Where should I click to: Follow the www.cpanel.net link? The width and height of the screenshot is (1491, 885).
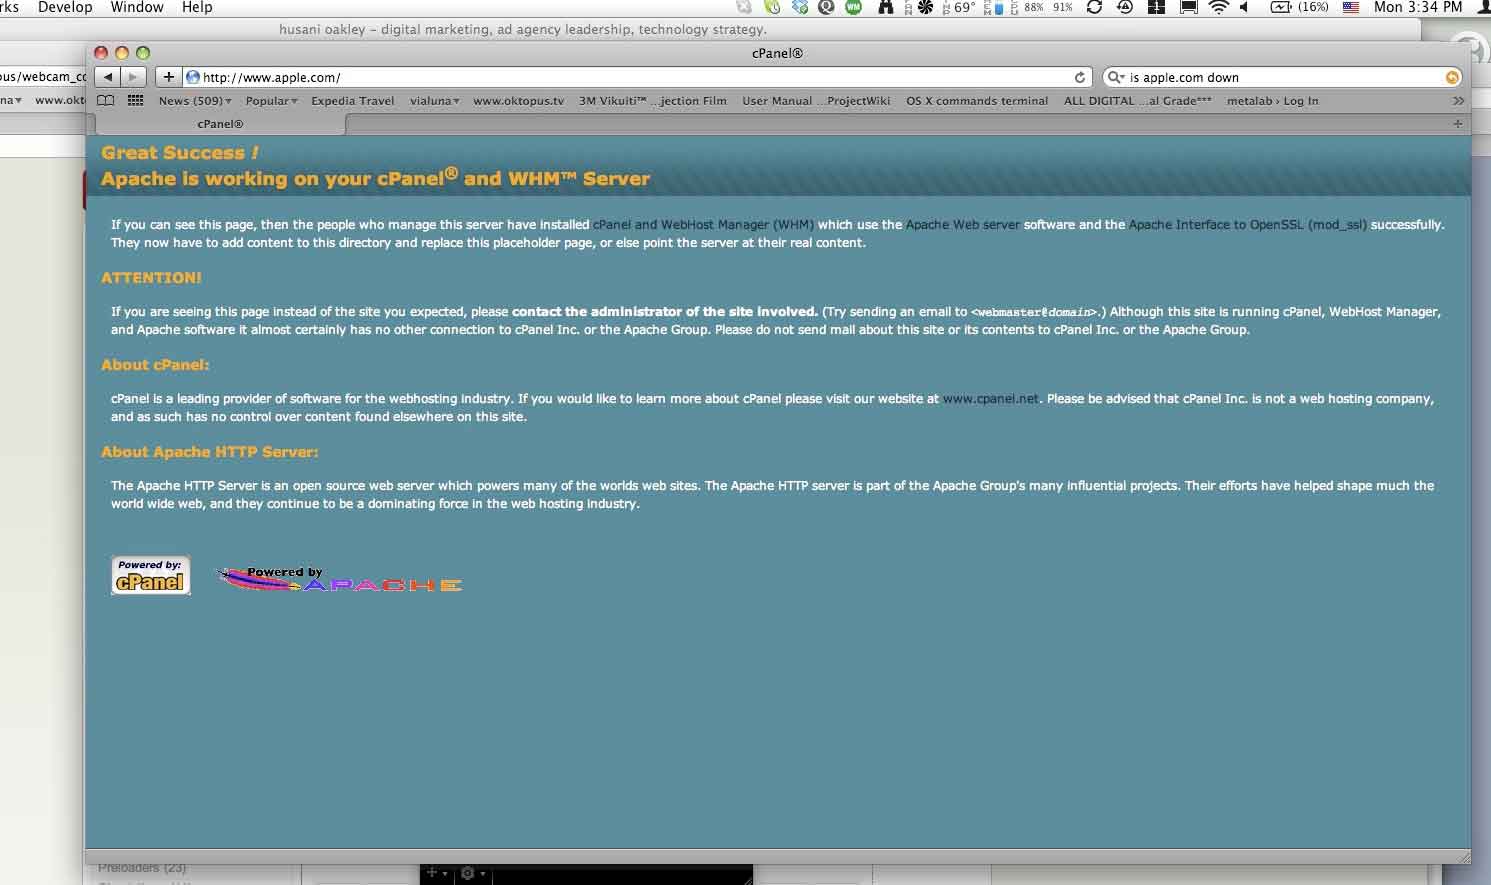click(x=990, y=399)
